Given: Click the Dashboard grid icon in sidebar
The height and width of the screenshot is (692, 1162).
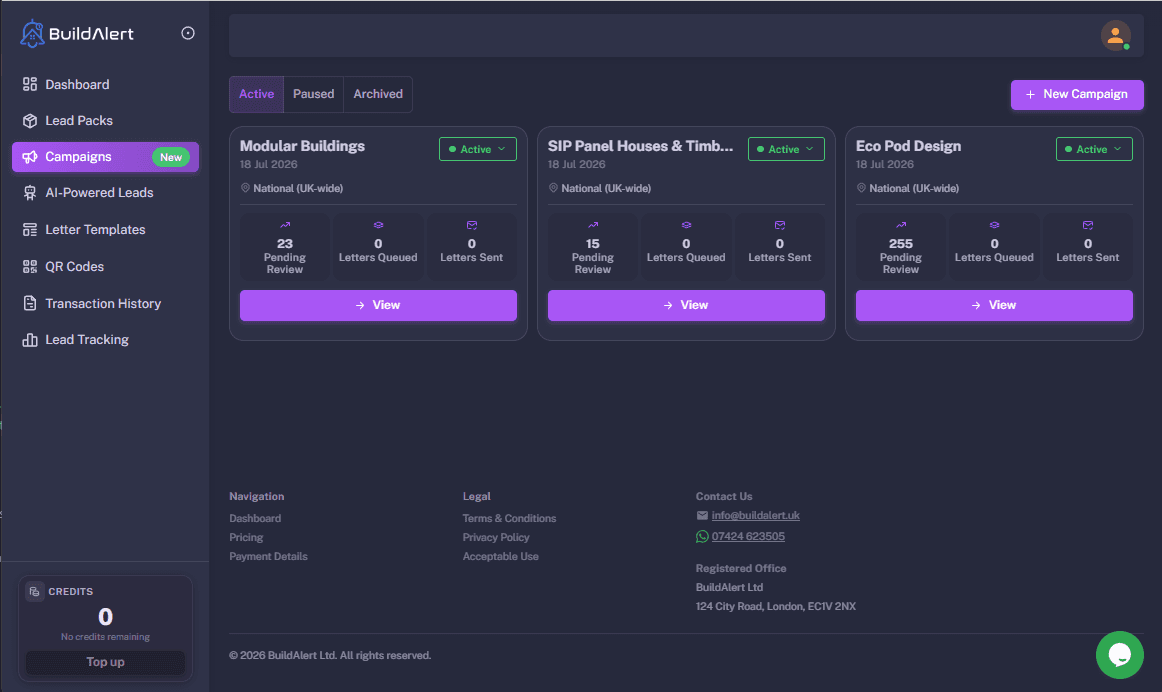Looking at the screenshot, I should click(30, 84).
